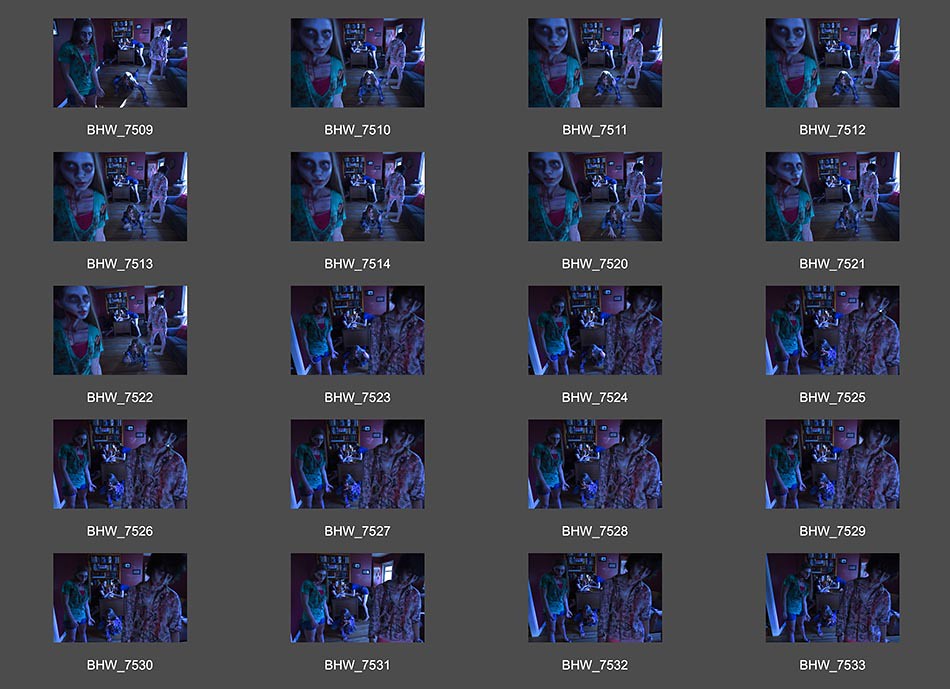950x689 pixels.
Task: Select the BHW_7523 photo
Action: 357,330
